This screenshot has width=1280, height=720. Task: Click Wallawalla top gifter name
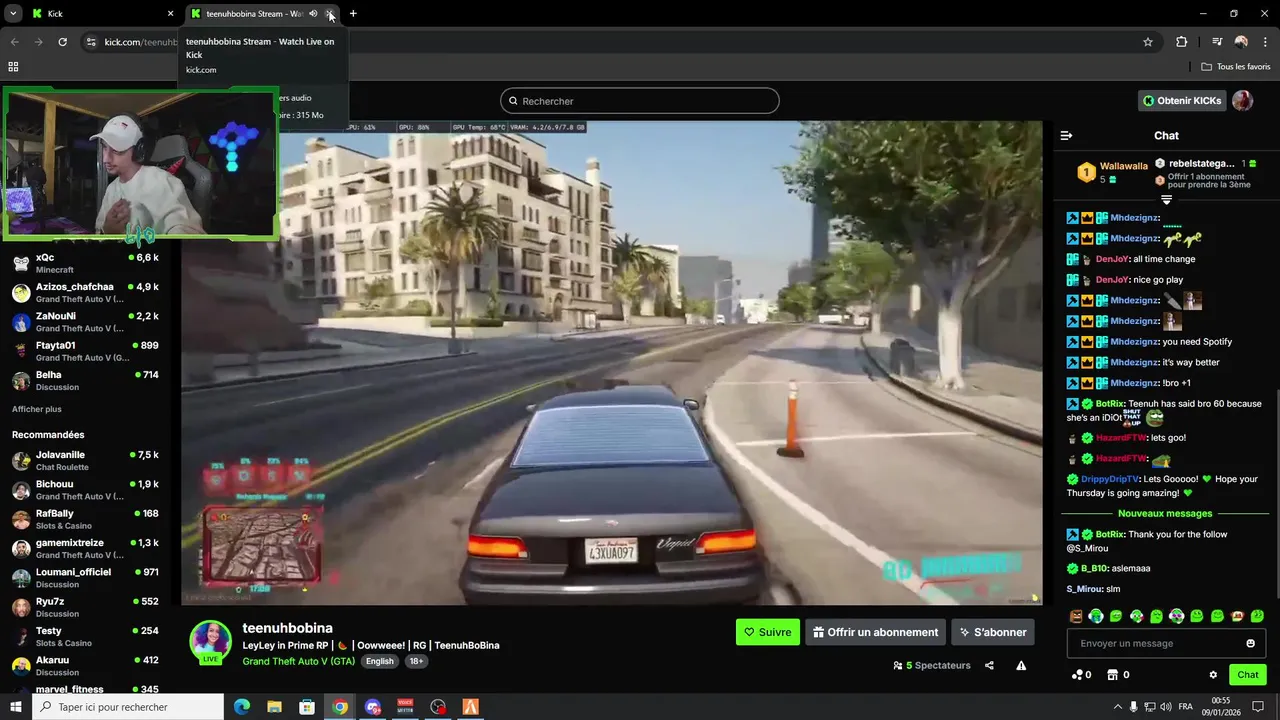point(1124,166)
